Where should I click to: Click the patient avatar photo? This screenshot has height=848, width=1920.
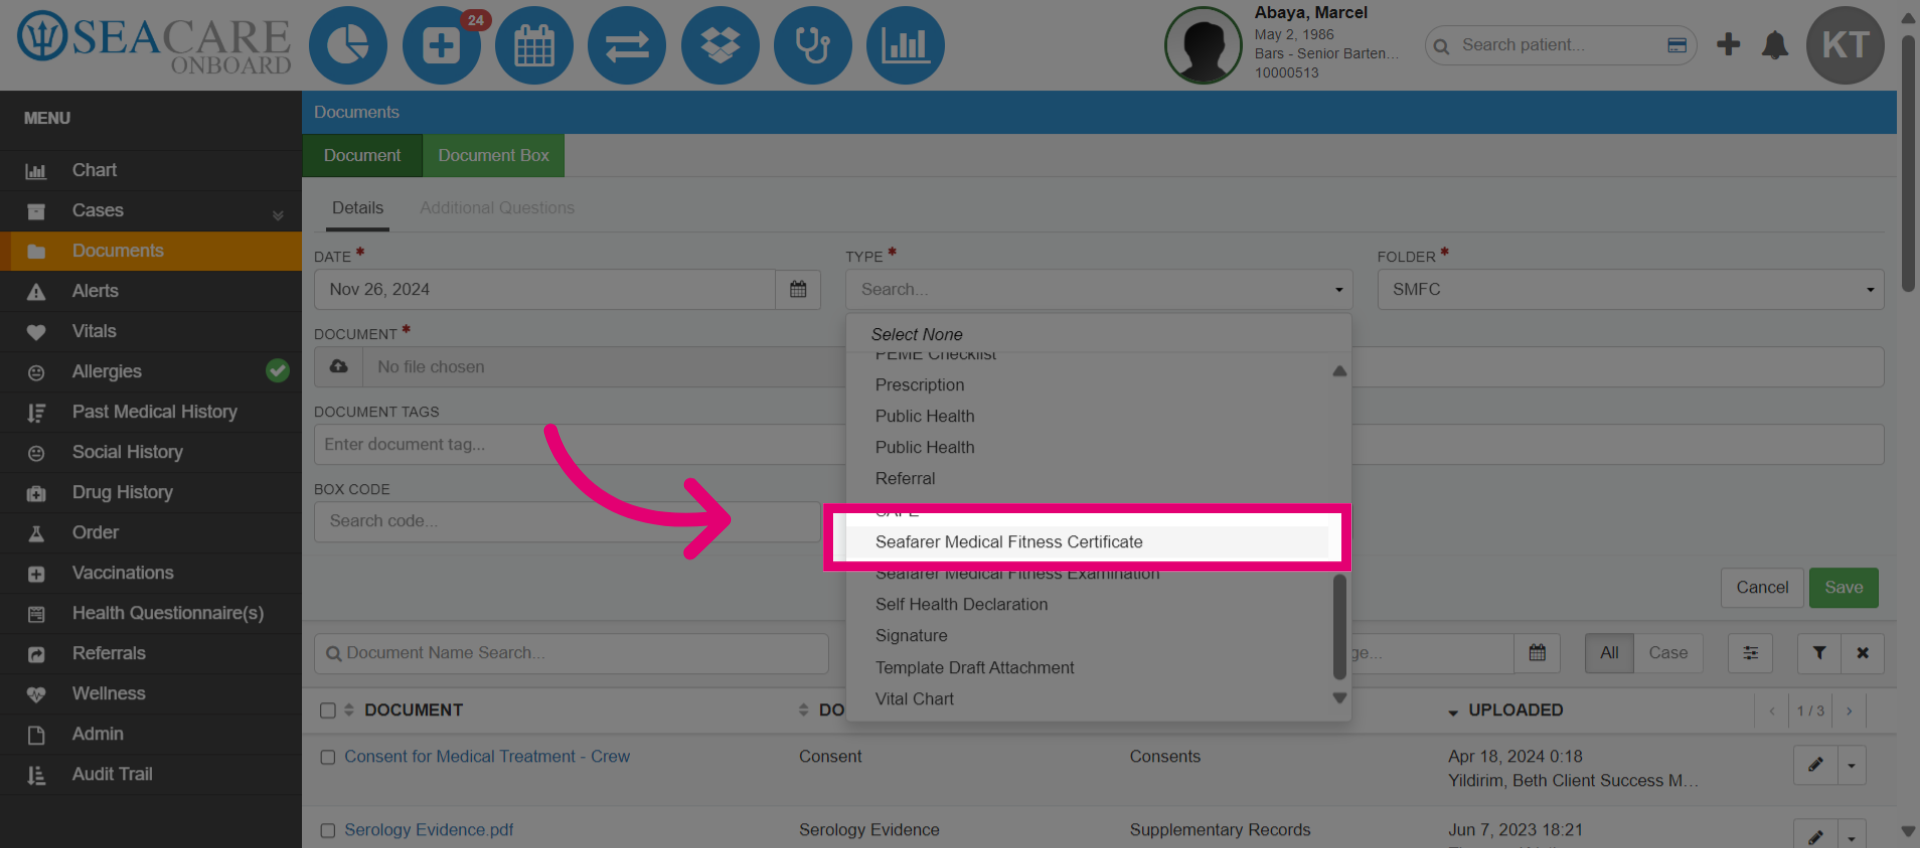(1203, 45)
